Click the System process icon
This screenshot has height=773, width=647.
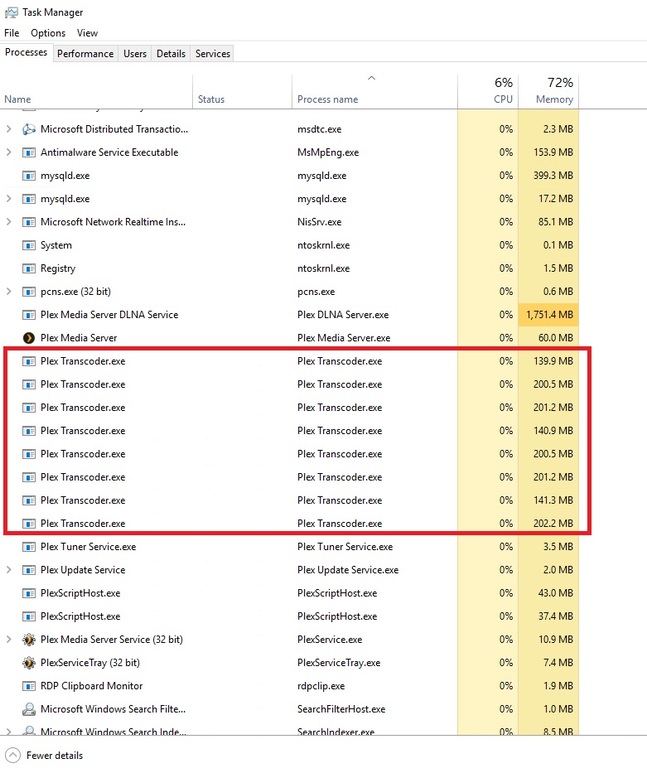(x=29, y=245)
